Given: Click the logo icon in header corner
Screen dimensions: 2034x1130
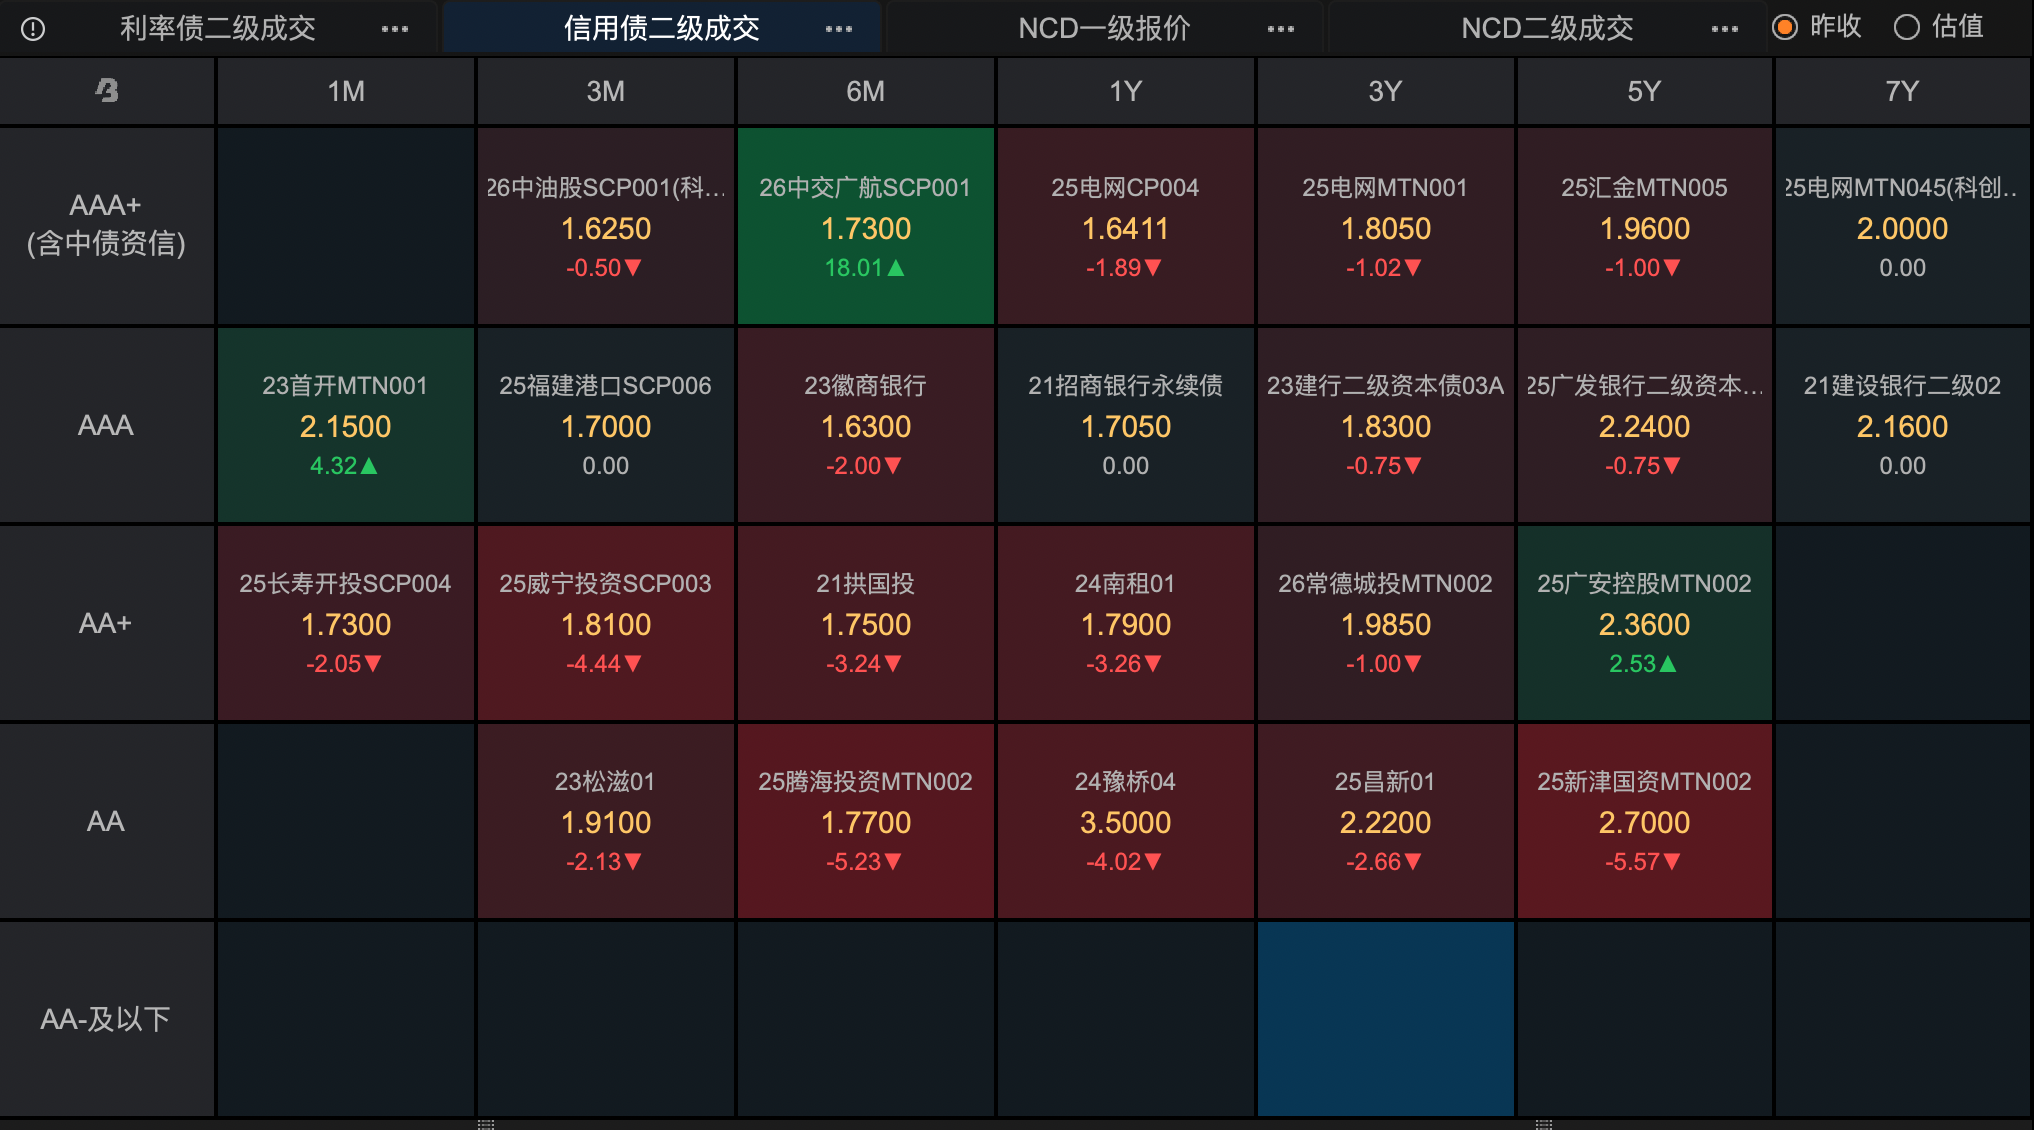Looking at the screenshot, I should point(106,91).
